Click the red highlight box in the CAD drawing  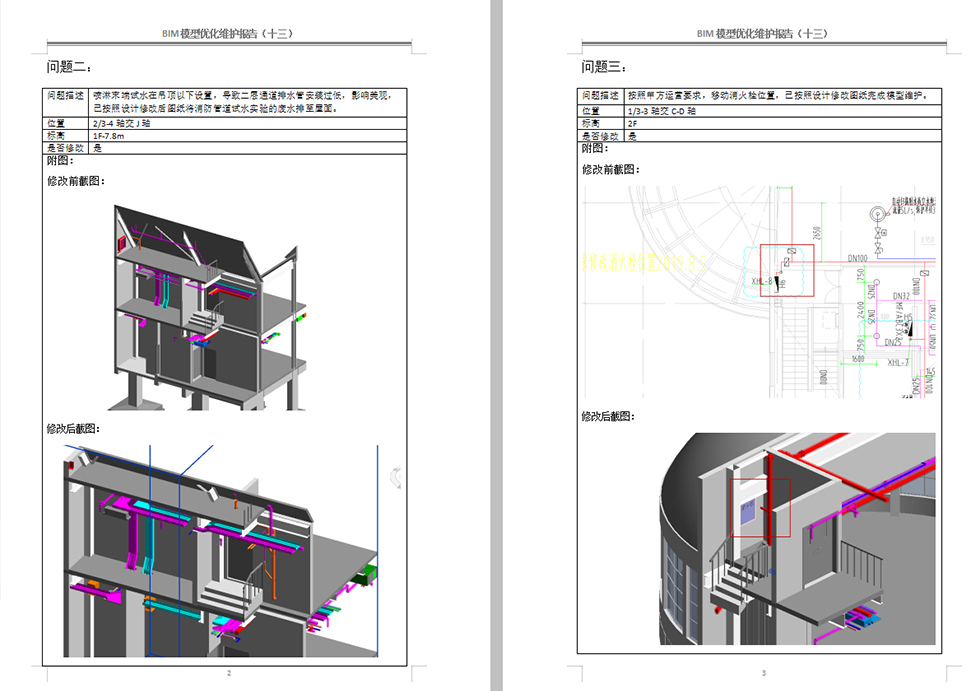pyautogui.click(x=786, y=270)
